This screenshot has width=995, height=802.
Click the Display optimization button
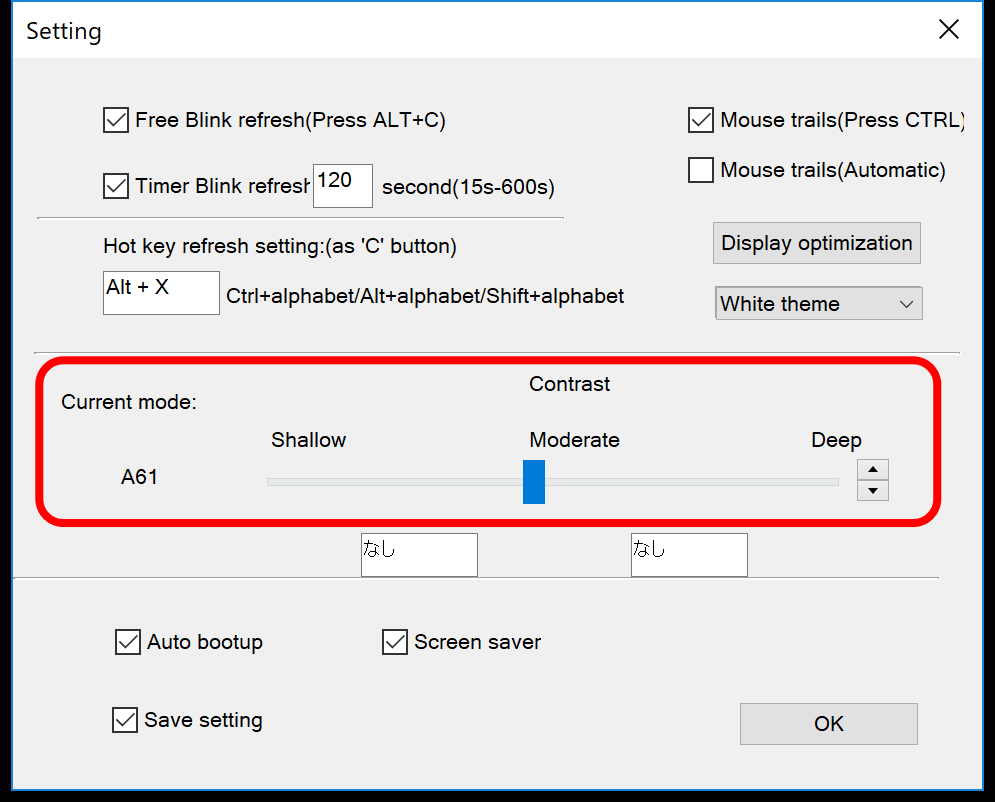[x=817, y=243]
